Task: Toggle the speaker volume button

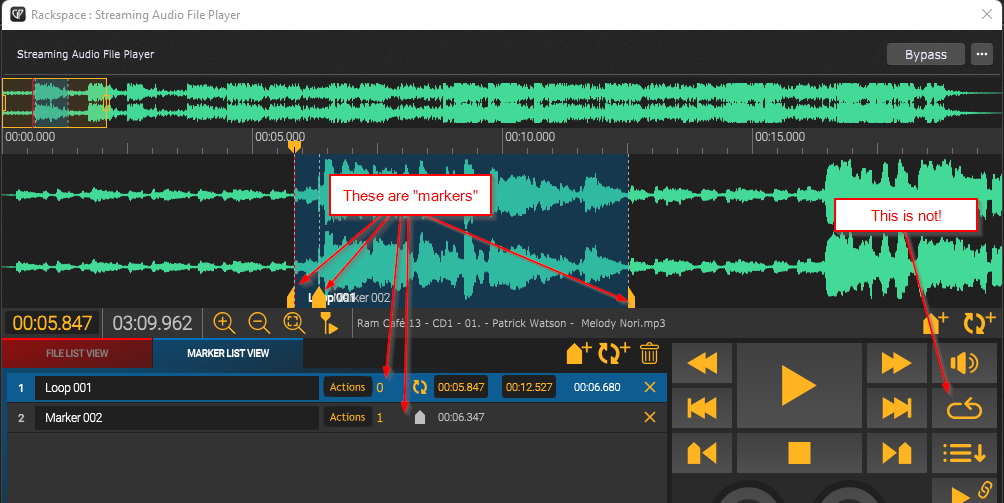Action: [x=964, y=363]
